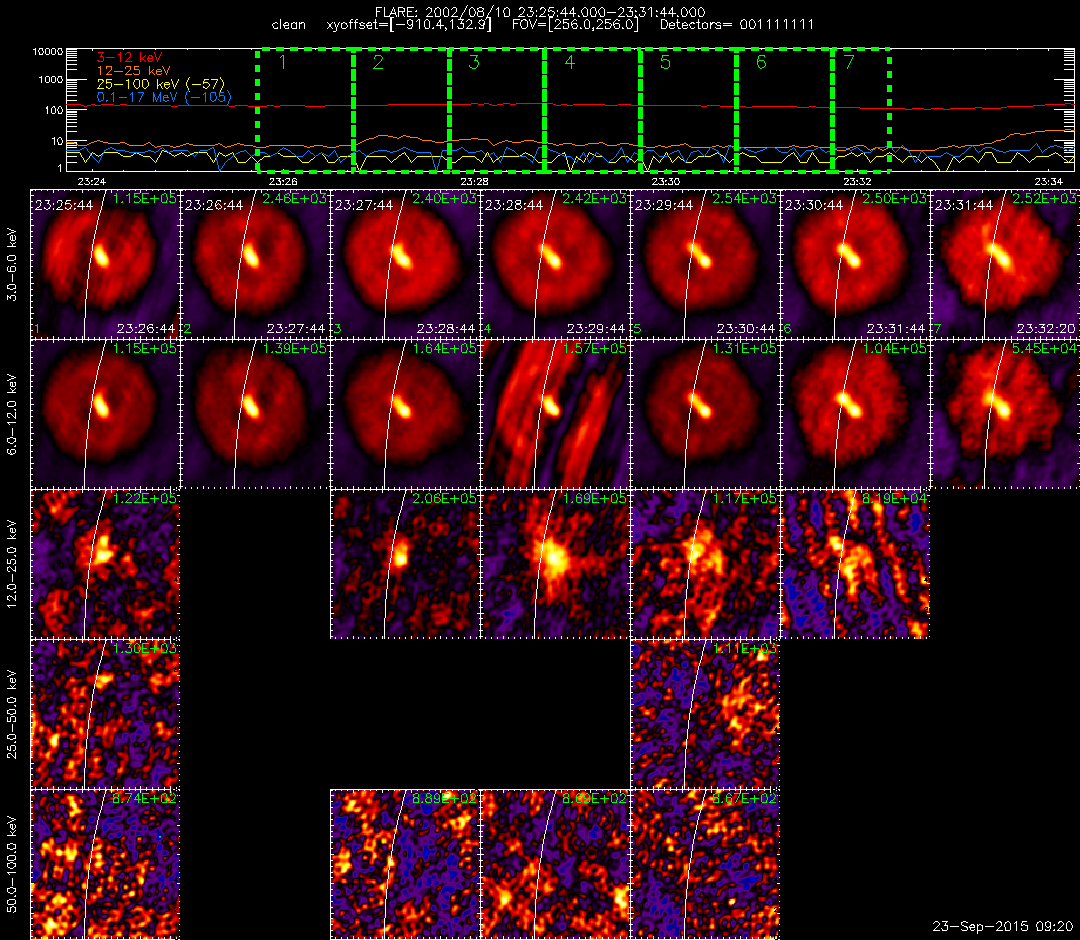
Task: Click the 12.0-25.0 keV row label
Action: [x=12, y=565]
